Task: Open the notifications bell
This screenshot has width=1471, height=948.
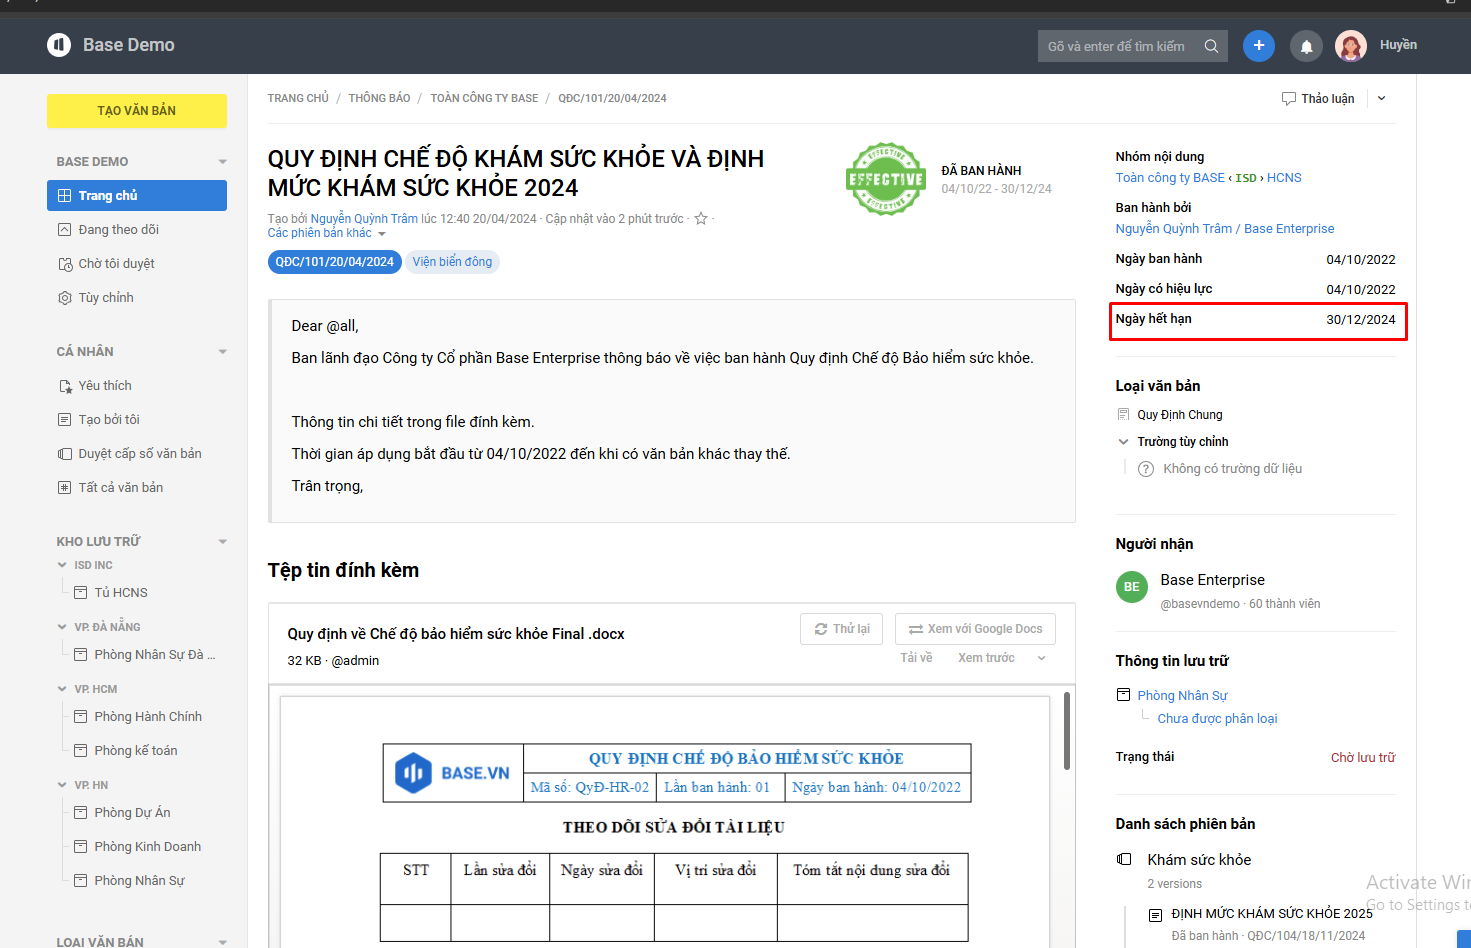Action: (1306, 46)
